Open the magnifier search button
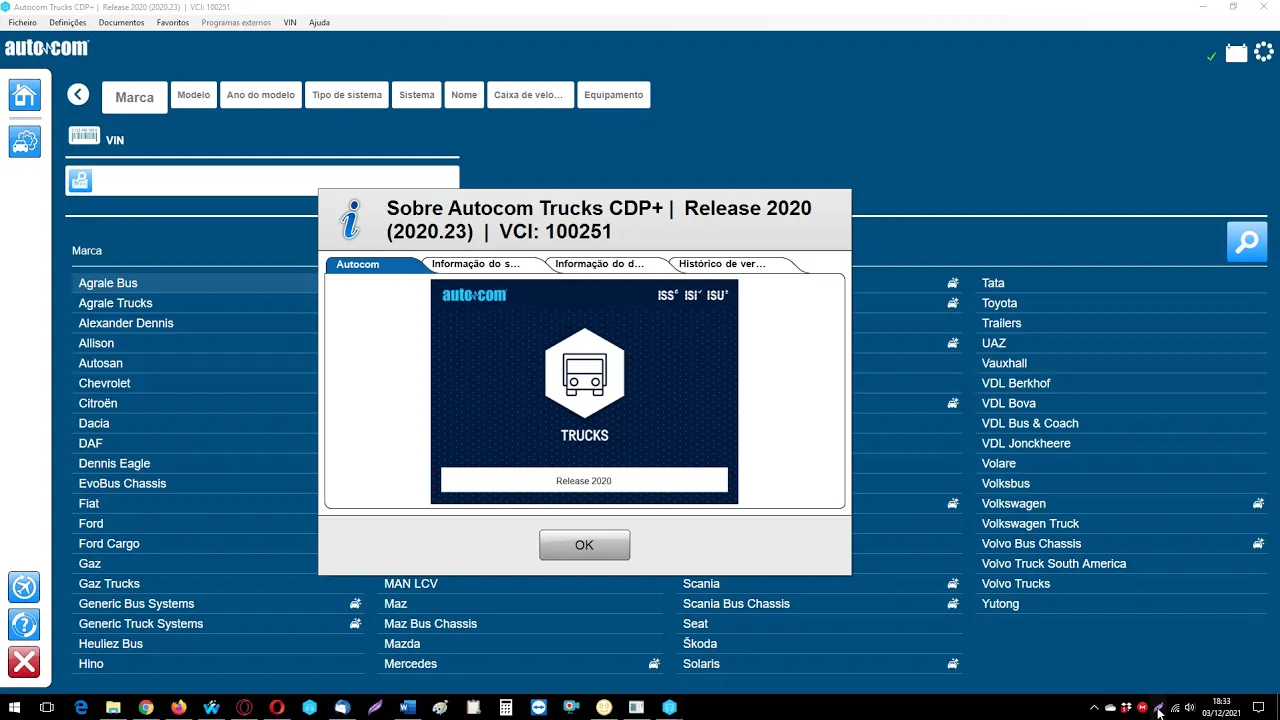 pos(1247,242)
